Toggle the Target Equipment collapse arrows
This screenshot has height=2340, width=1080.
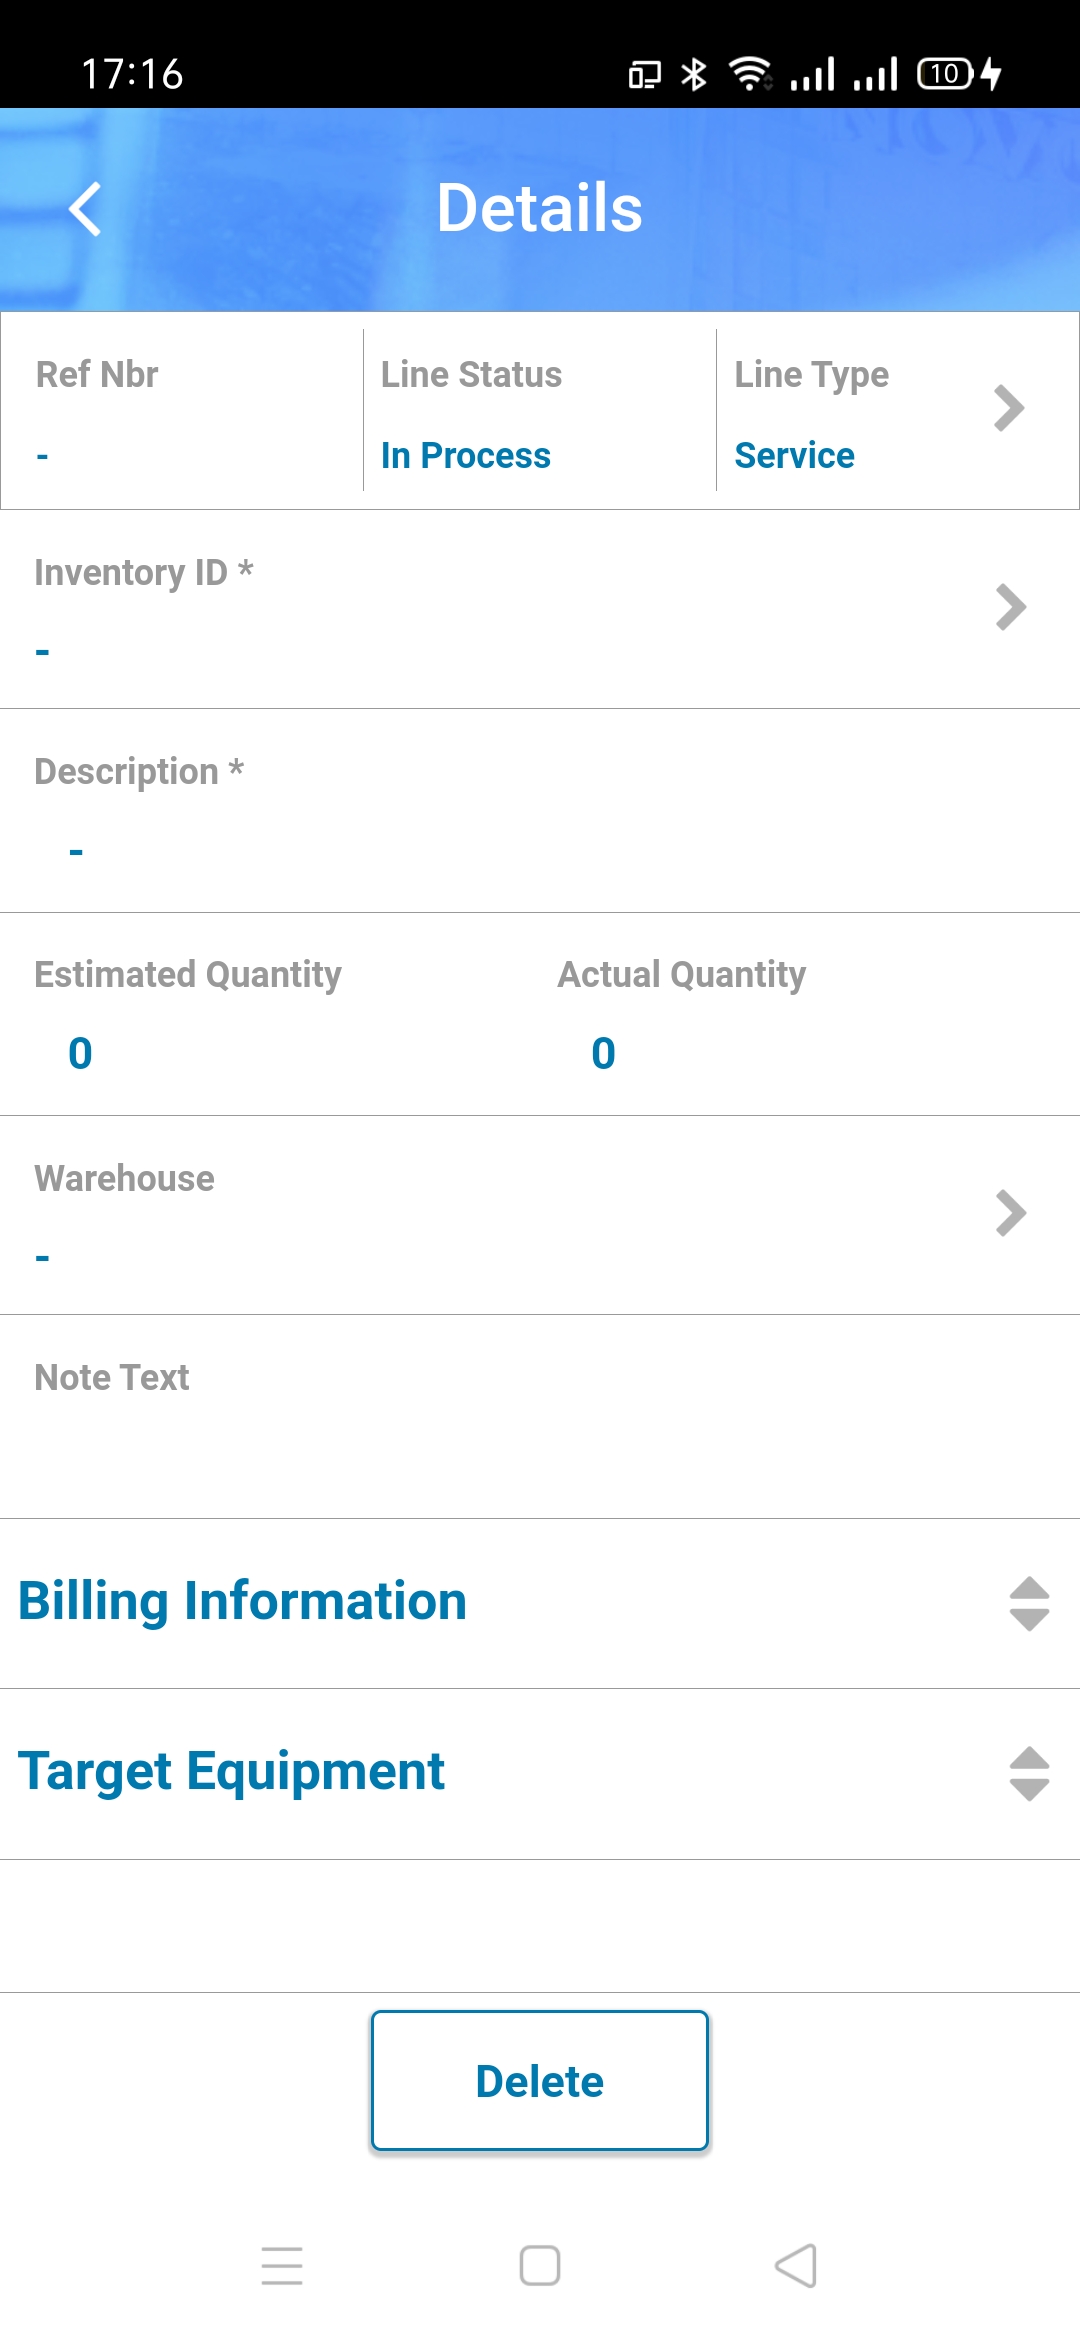1029,1773
